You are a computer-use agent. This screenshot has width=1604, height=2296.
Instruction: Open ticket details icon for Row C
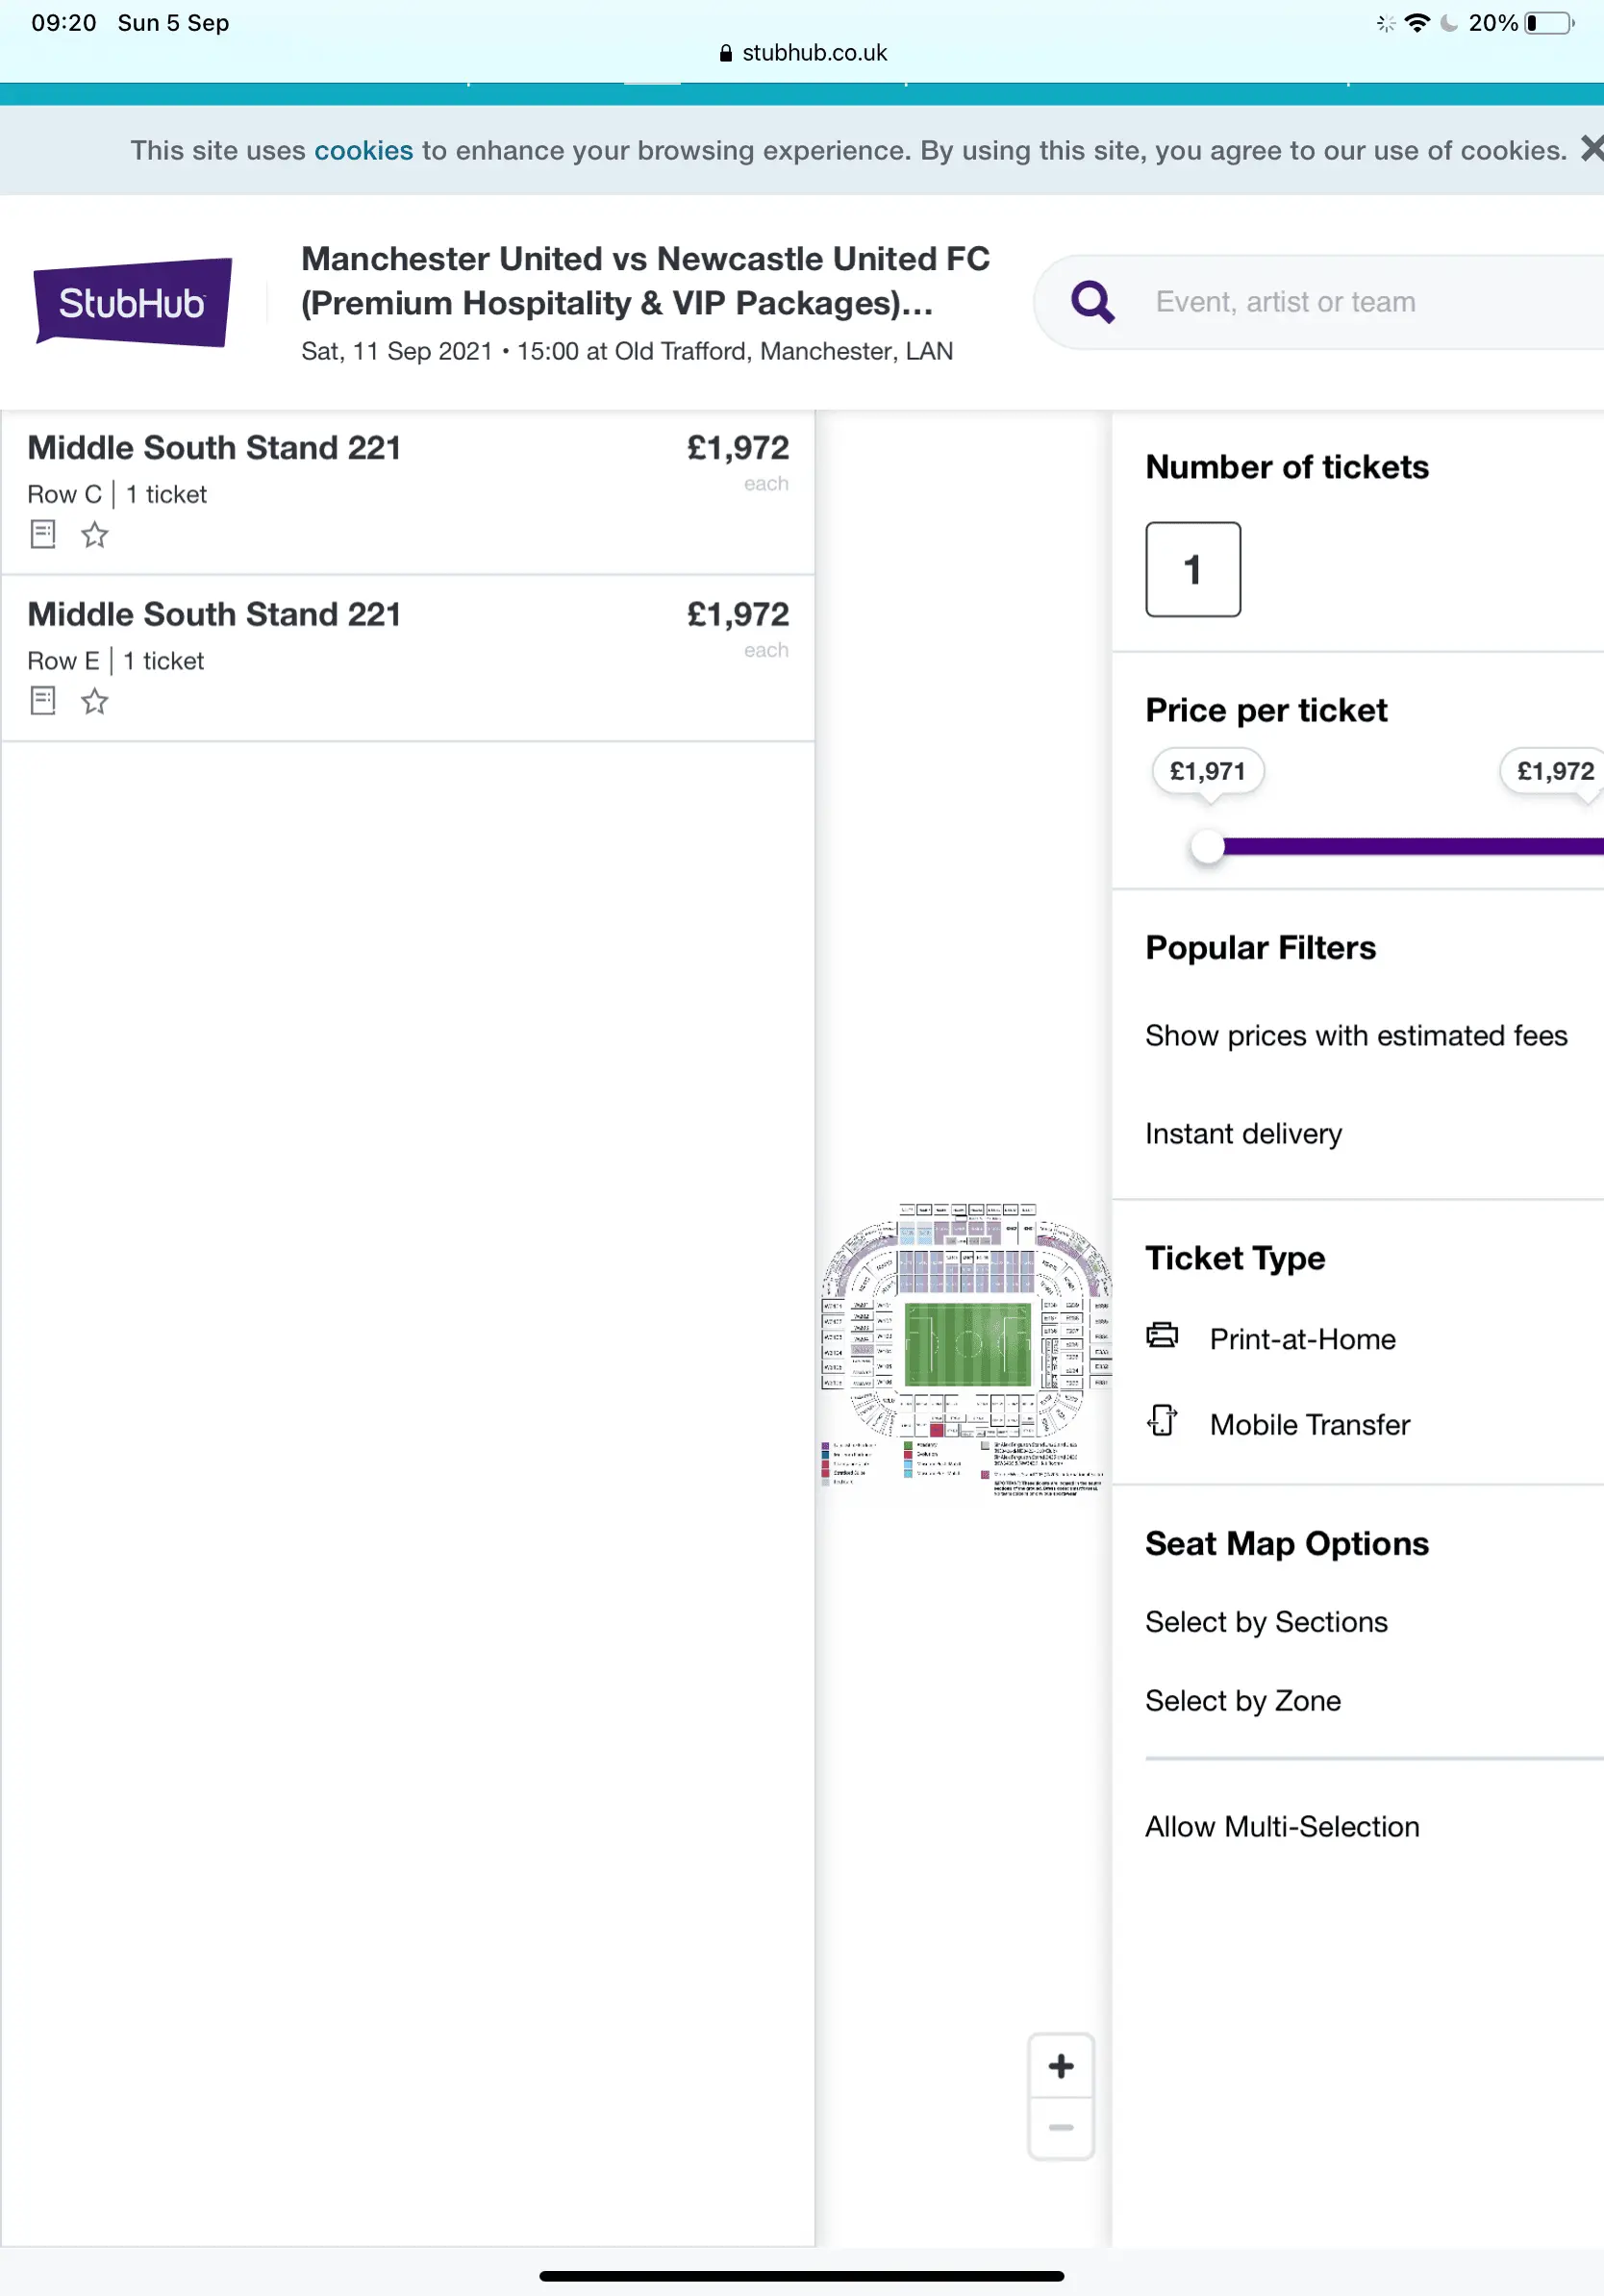43,534
